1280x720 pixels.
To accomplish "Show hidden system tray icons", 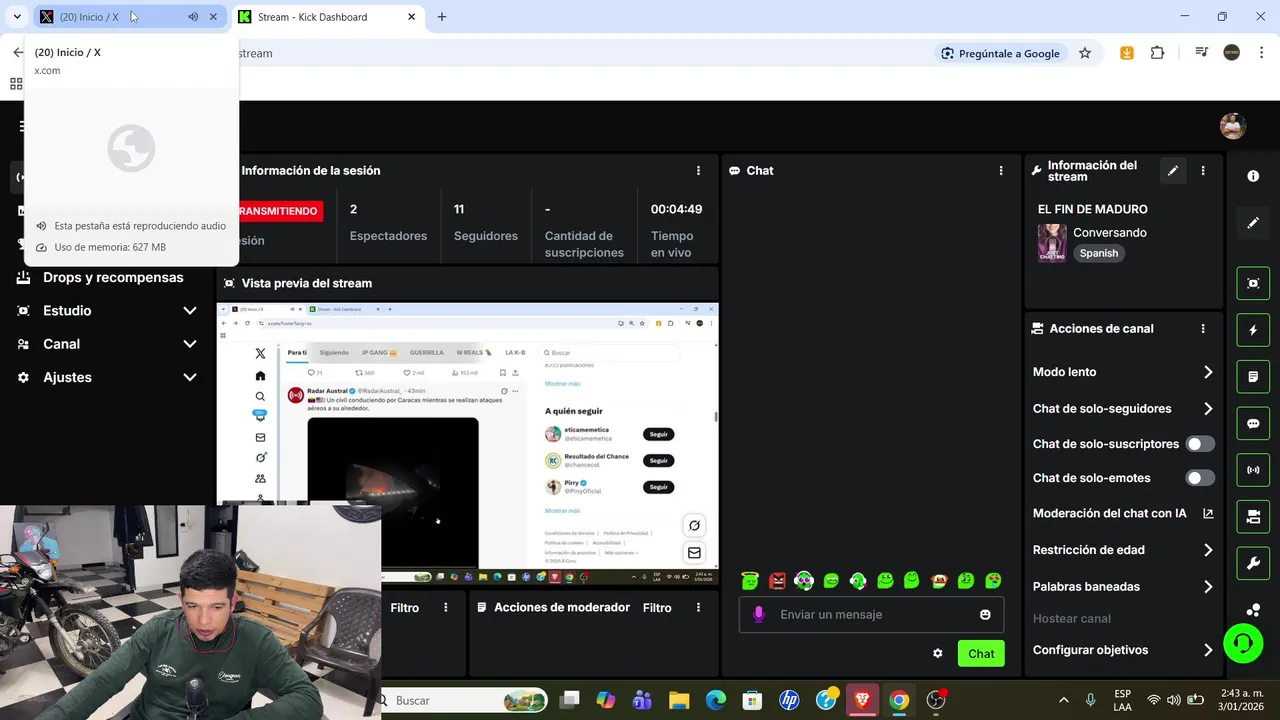I will coord(1063,700).
